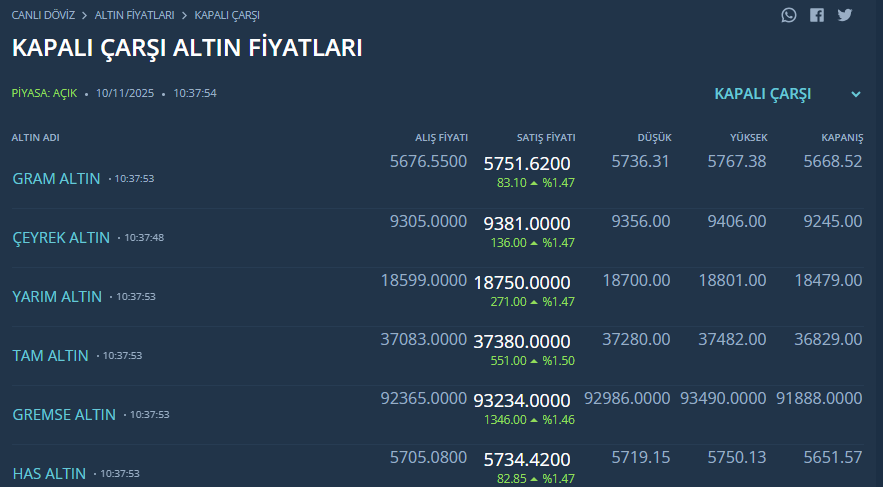Image resolution: width=883 pixels, height=487 pixels.
Task: Open GREMSE ALTIN details
Action: click(64, 415)
